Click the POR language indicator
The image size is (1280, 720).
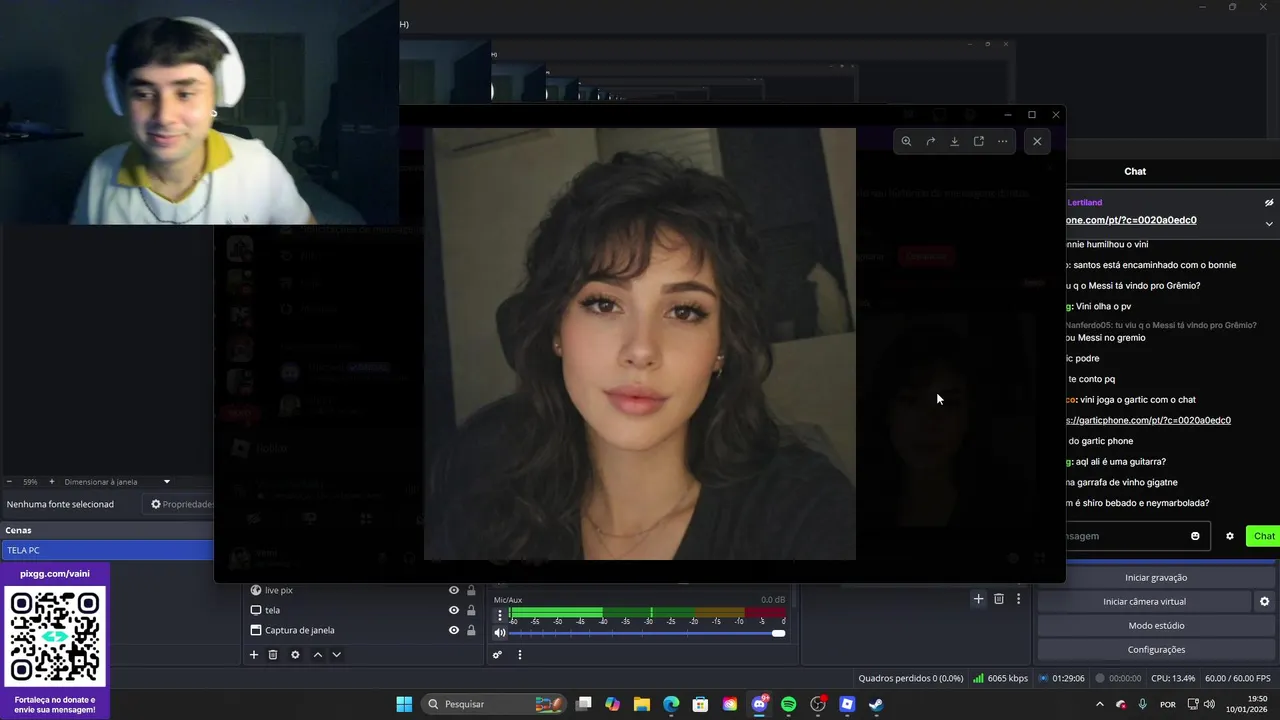tap(1168, 704)
